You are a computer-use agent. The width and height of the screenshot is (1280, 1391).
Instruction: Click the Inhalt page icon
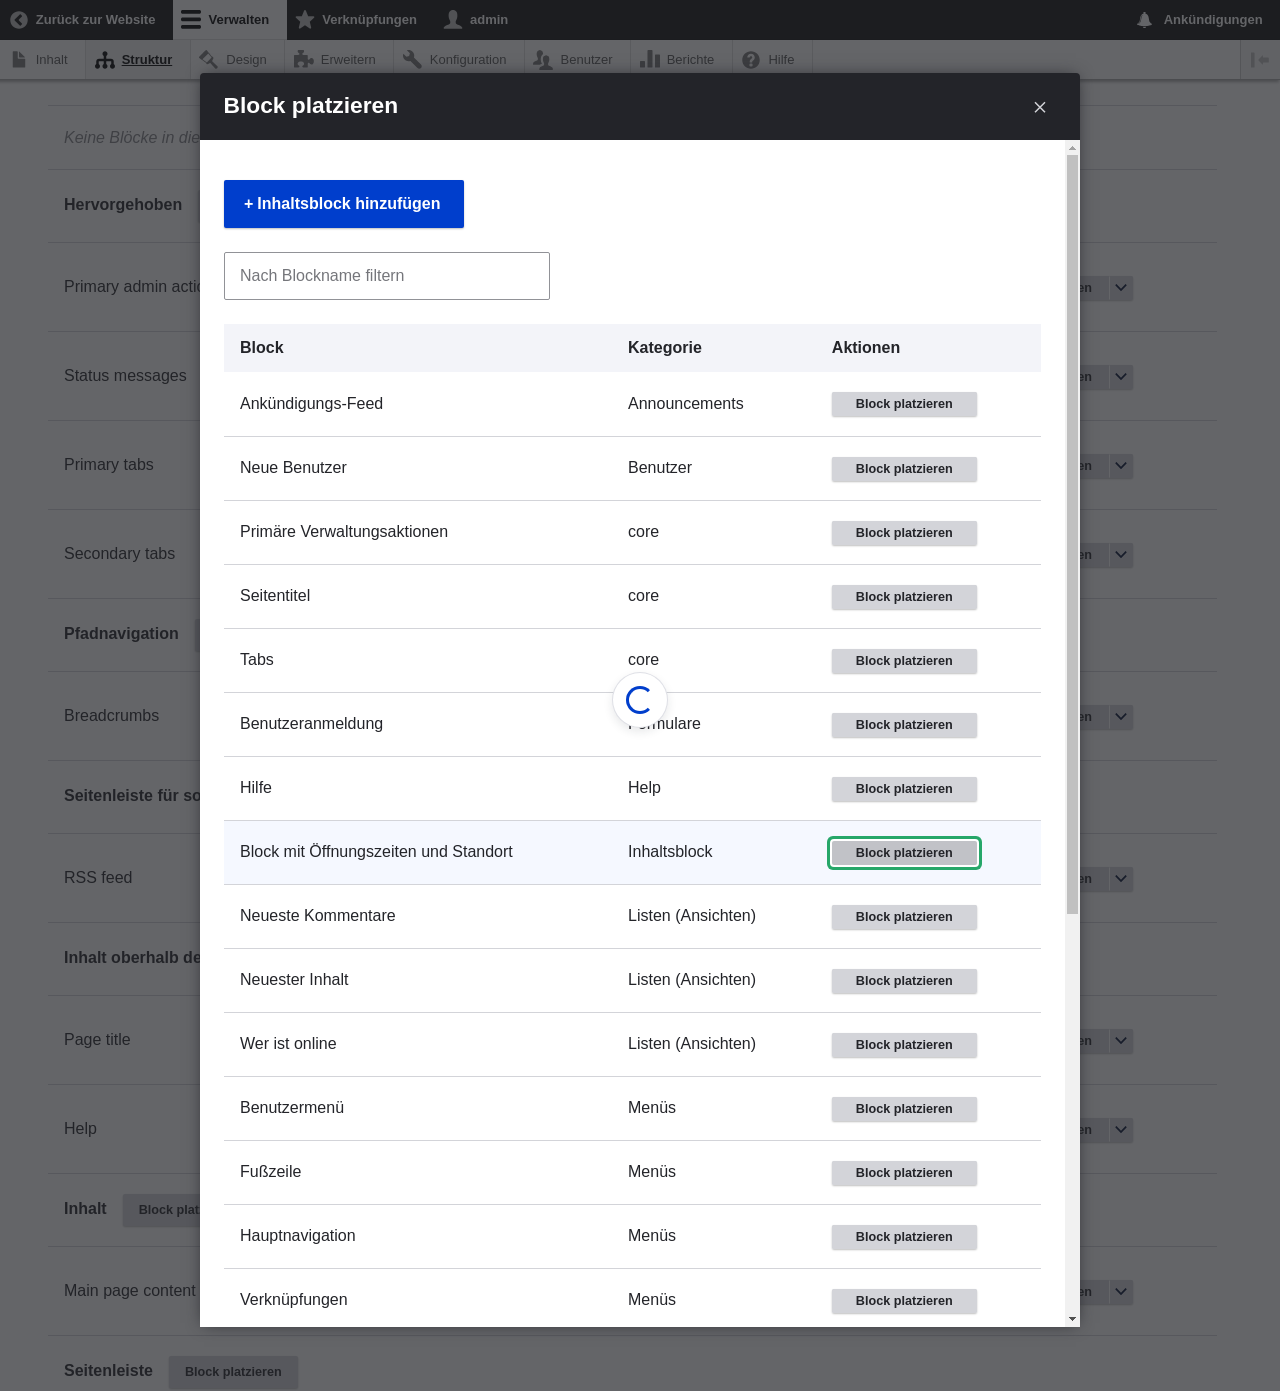click(19, 60)
